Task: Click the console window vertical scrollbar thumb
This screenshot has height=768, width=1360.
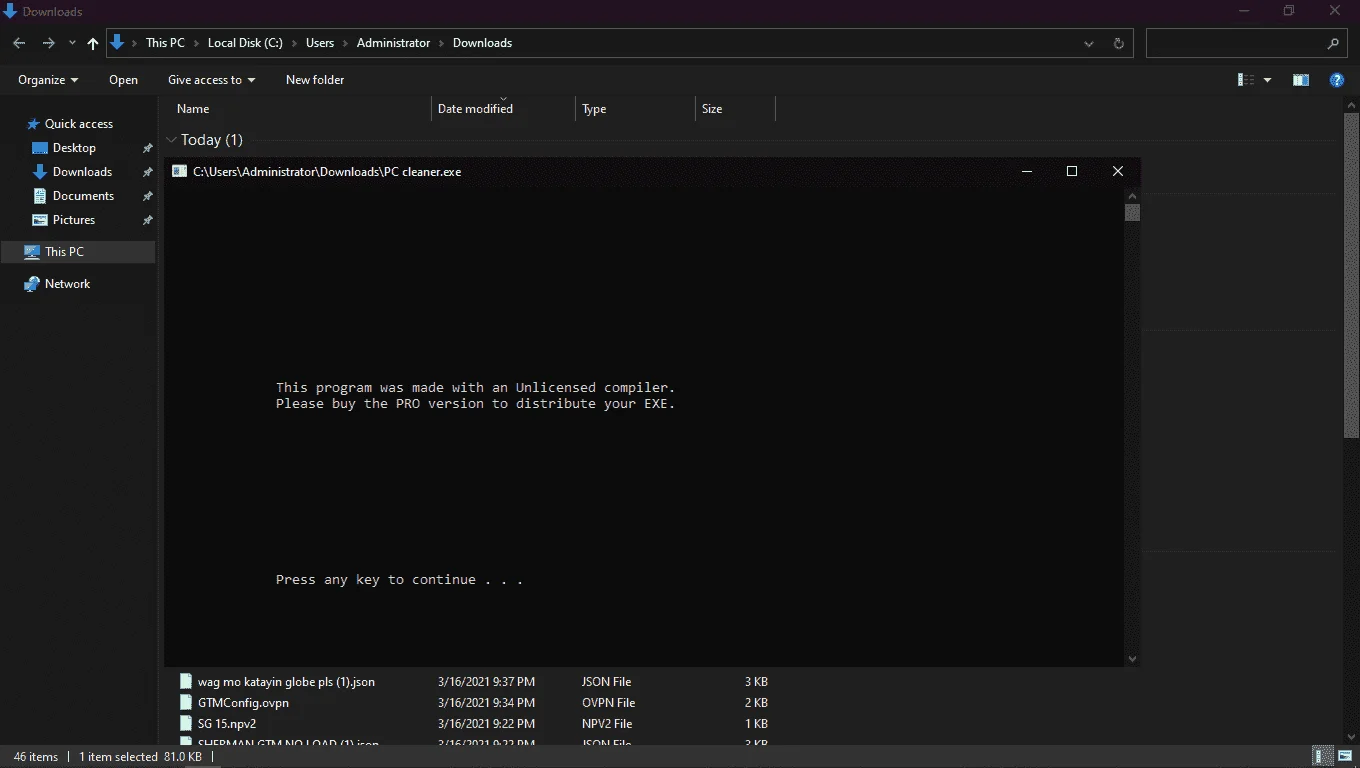Action: coord(1132,213)
